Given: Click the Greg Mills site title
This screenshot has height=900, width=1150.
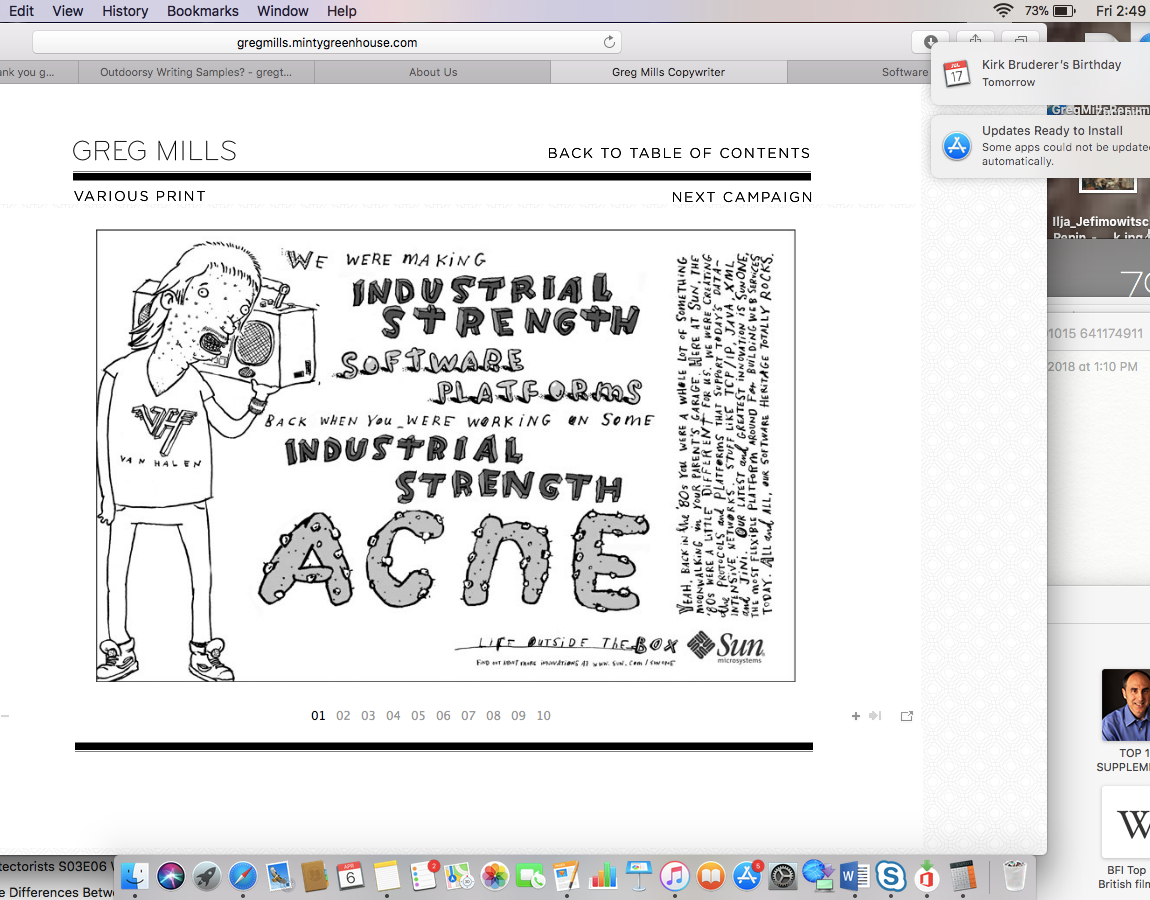Looking at the screenshot, I should click(154, 151).
